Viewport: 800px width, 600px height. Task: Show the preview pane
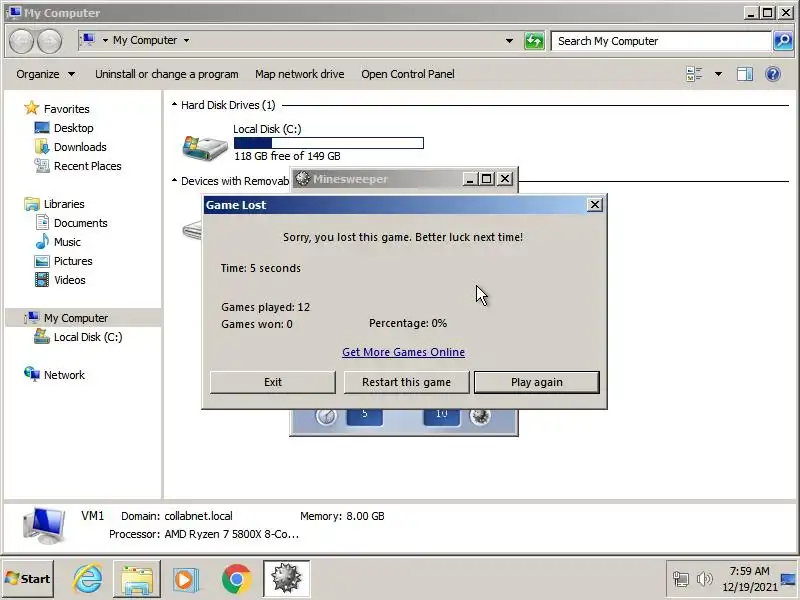tap(744, 74)
